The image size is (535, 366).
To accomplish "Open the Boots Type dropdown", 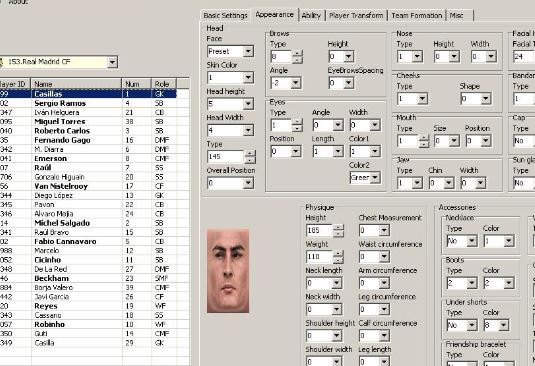I will 472,283.
